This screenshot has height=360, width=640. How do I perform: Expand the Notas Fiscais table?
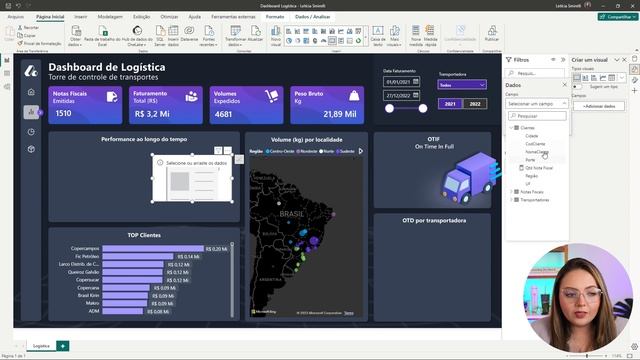coord(511,192)
